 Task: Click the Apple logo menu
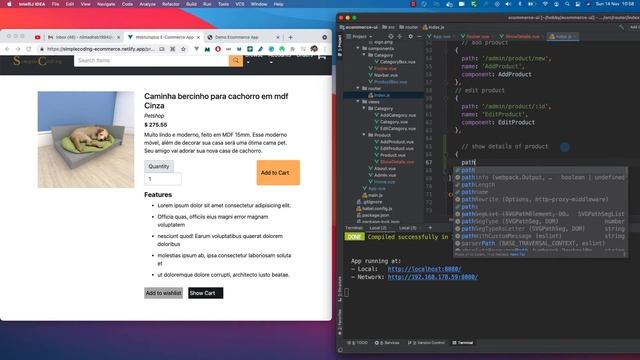[x=9, y=4]
